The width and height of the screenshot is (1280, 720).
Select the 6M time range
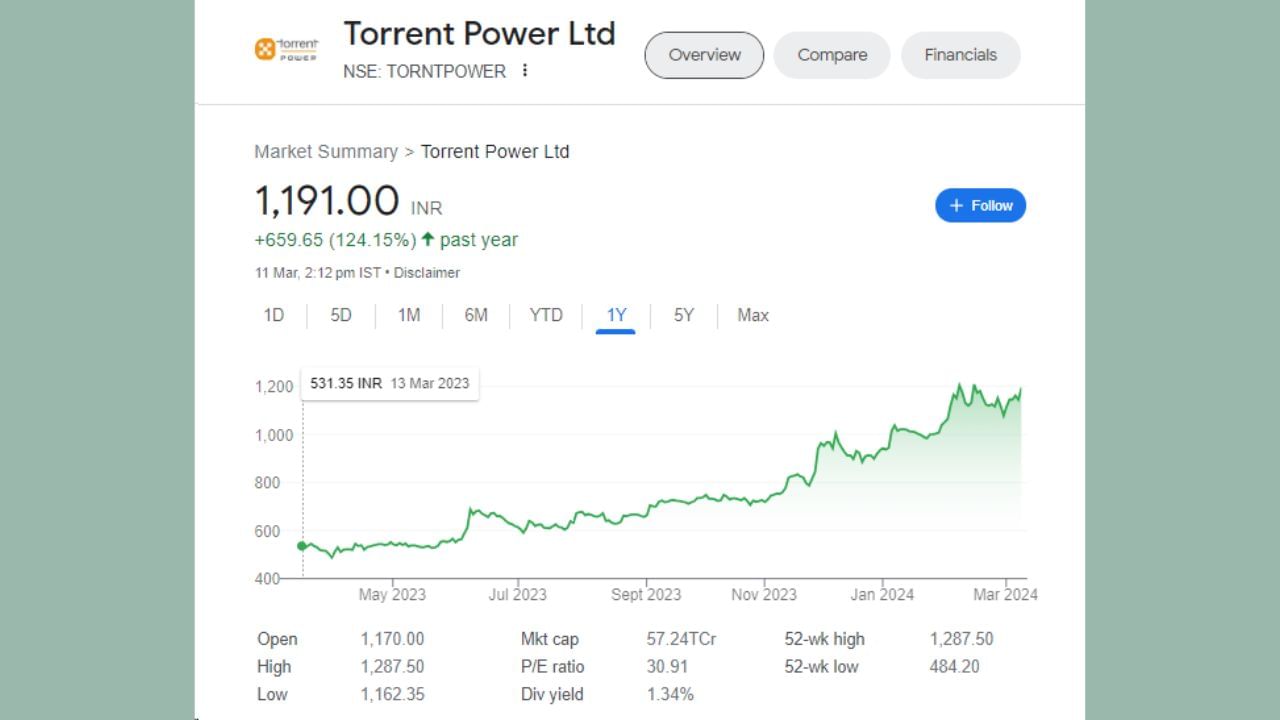476,315
